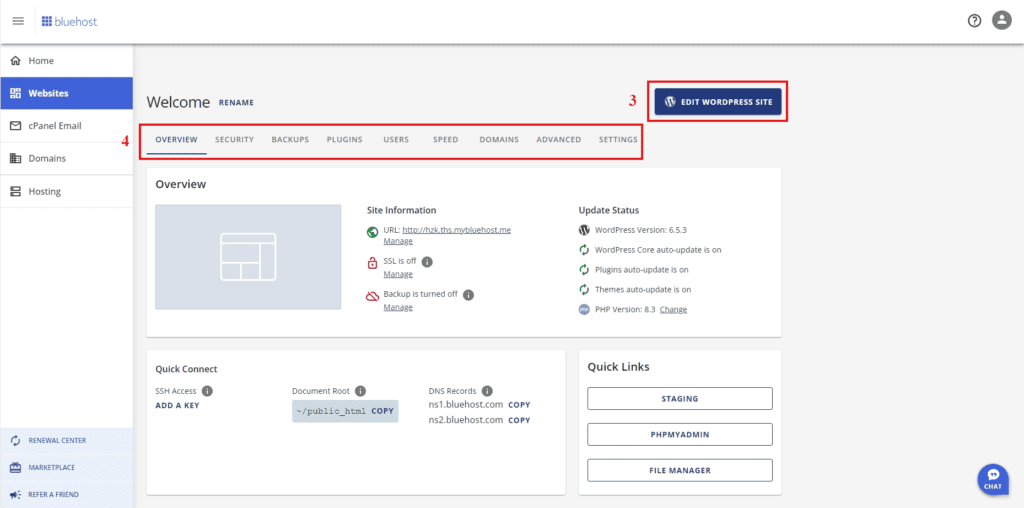Click the ns1.bluehost.com text
The width and height of the screenshot is (1024, 508).
[x=466, y=405]
